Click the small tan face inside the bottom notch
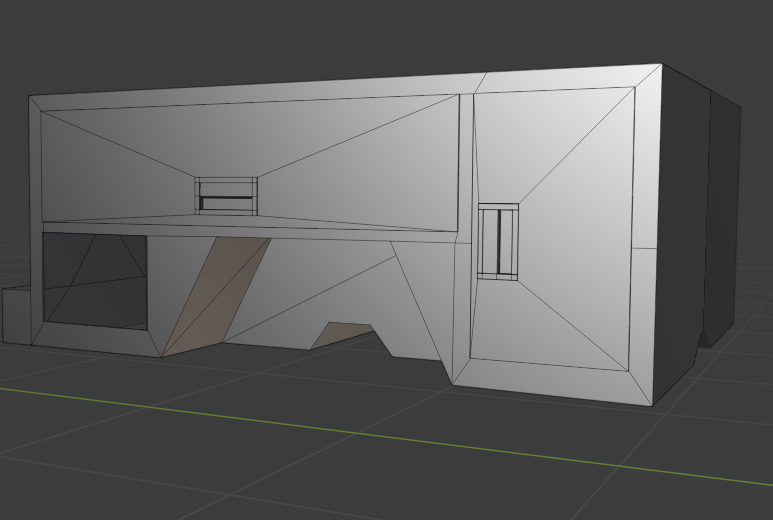The height and width of the screenshot is (520, 773). pos(343,335)
